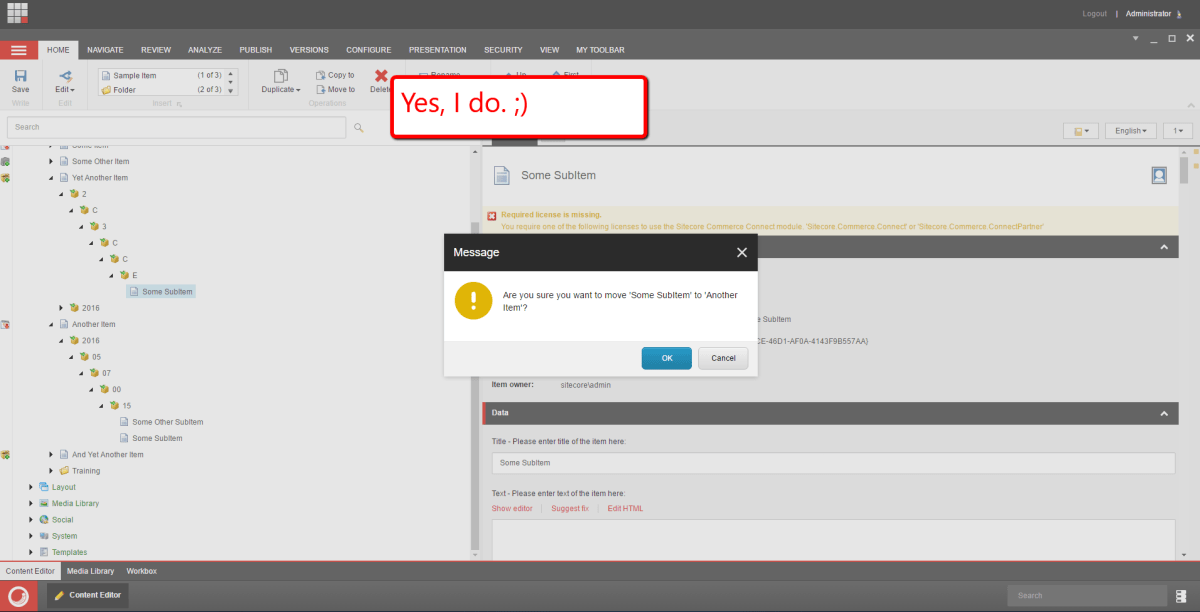1200x612 pixels.
Task: Open the Duplicate dropdown
Action: pyautogui.click(x=280, y=89)
